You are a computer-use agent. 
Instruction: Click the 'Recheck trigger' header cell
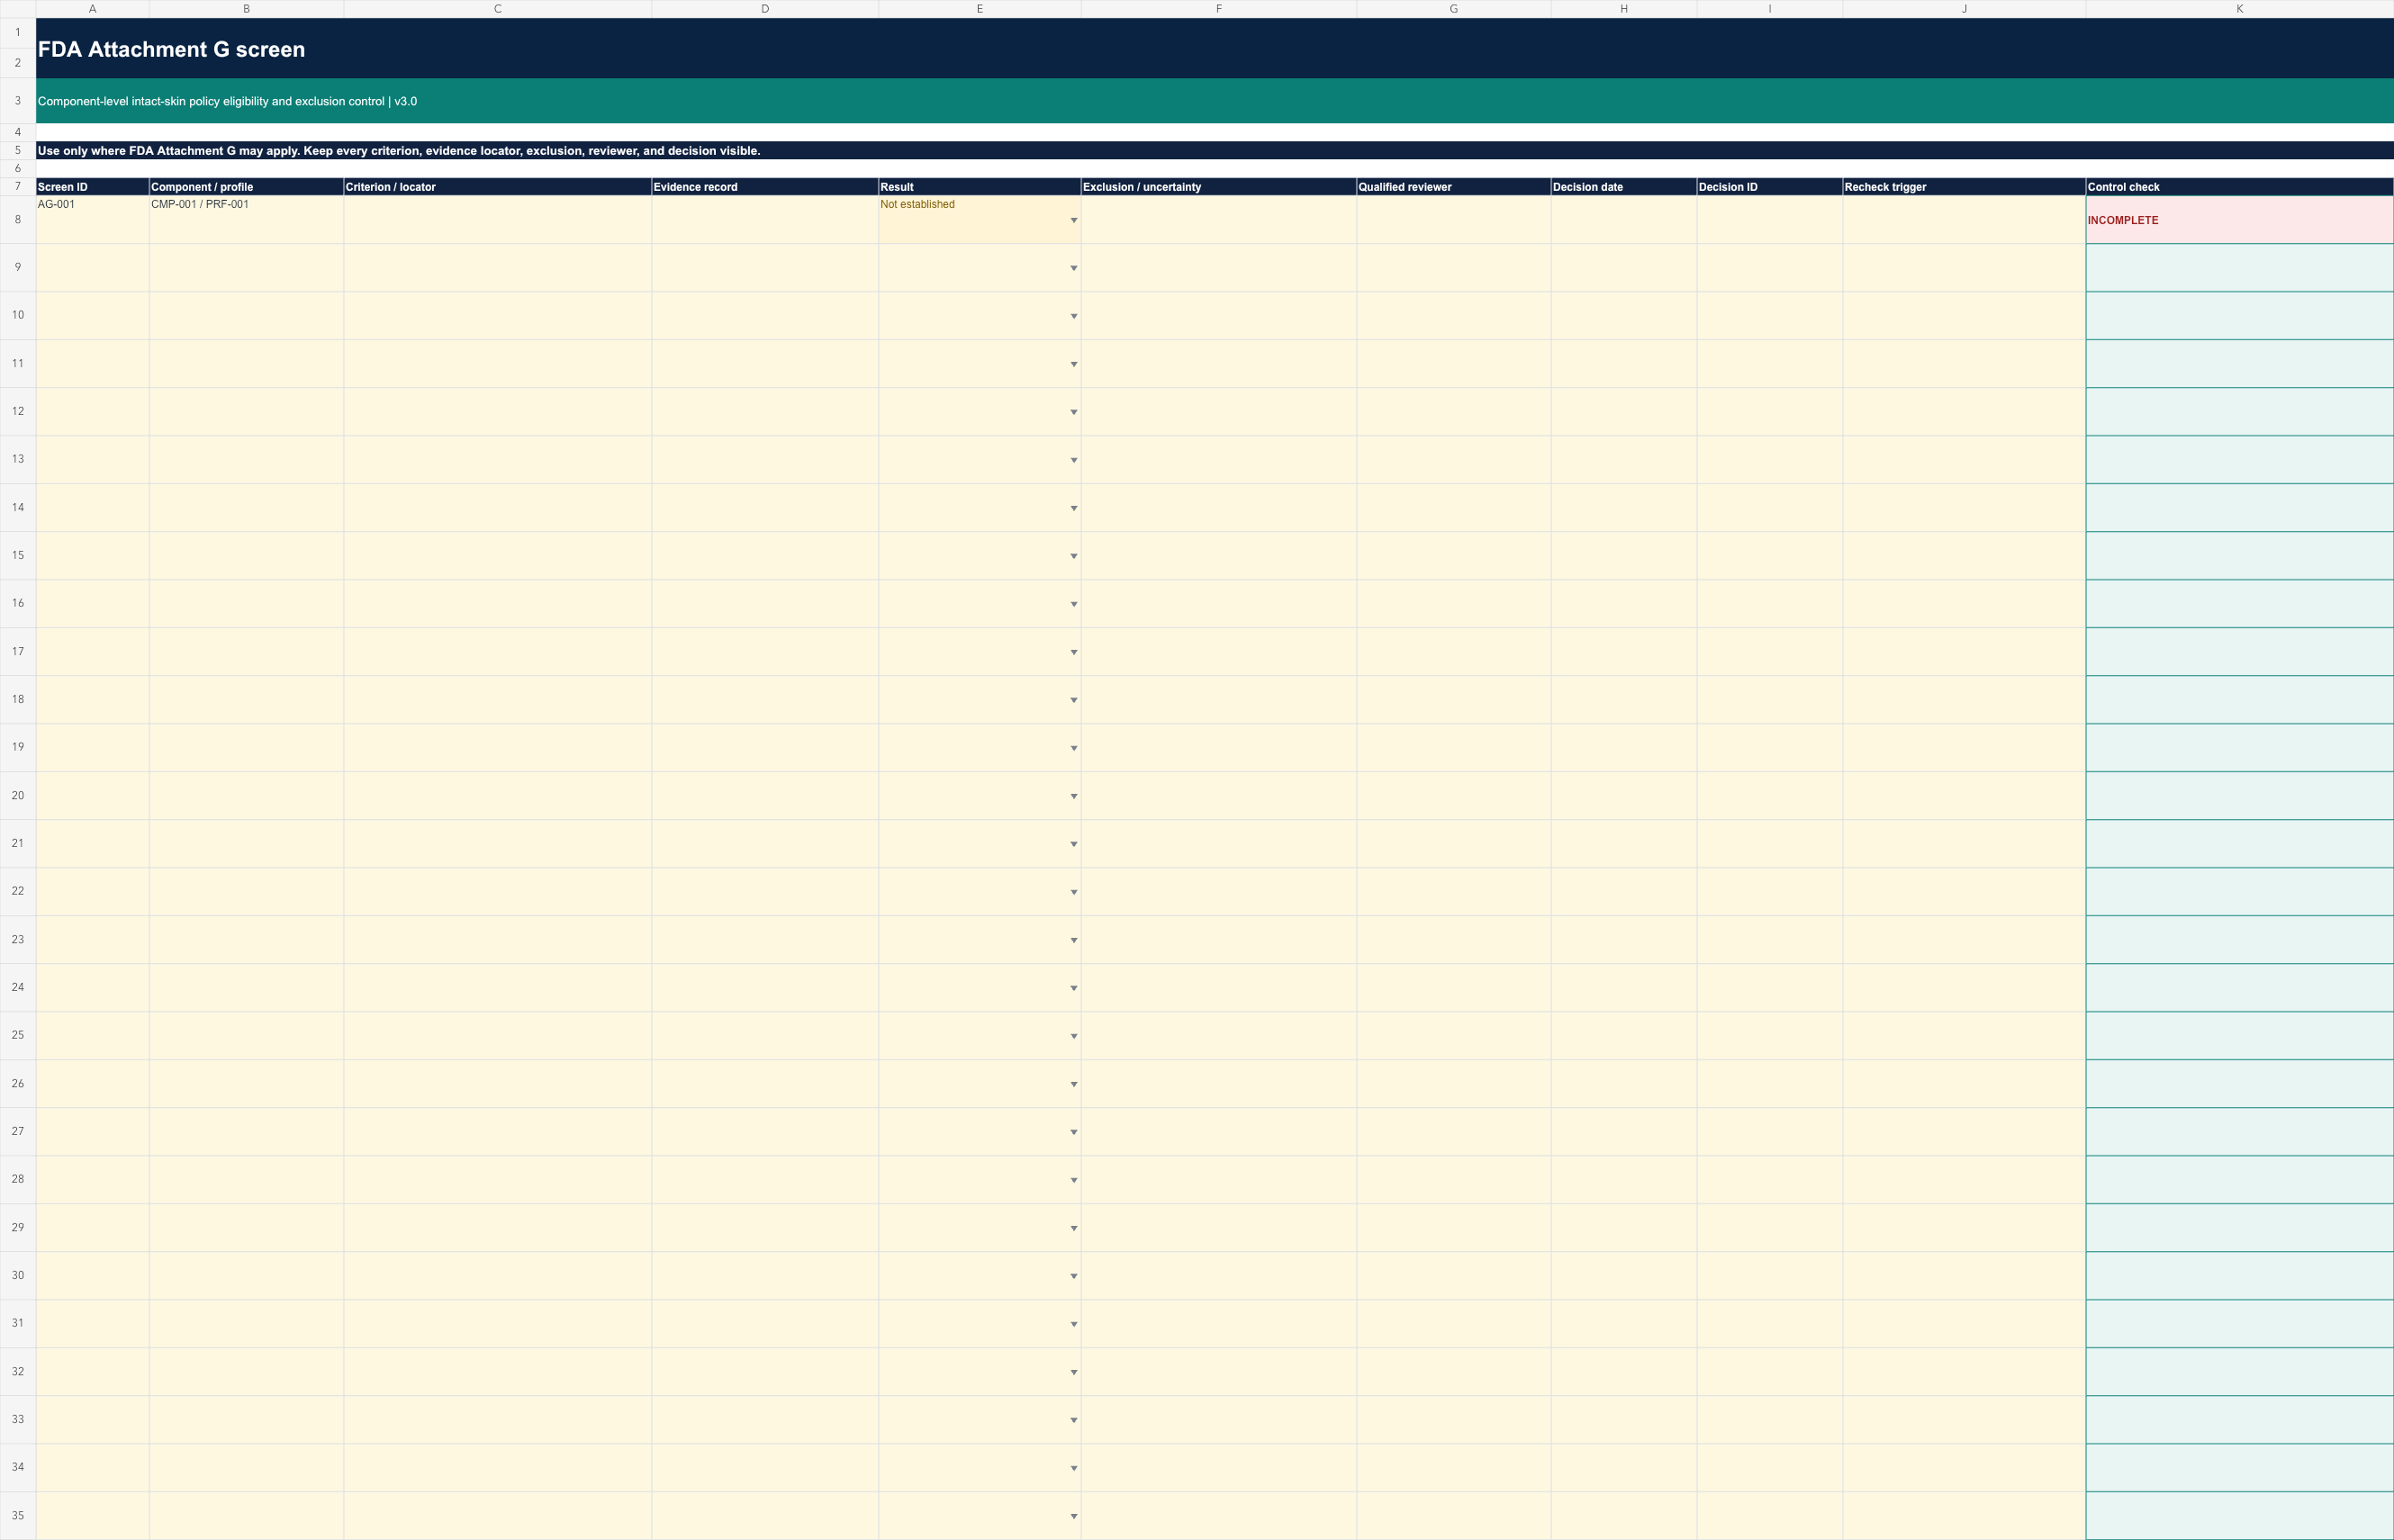coord(1964,187)
